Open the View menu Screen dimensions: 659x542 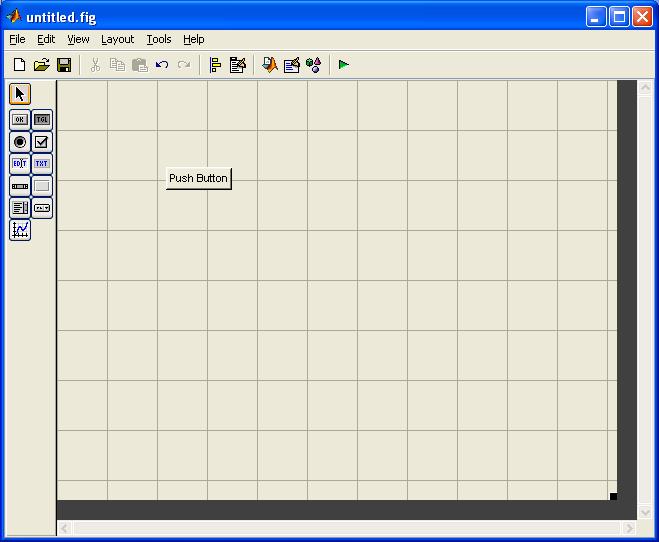click(x=78, y=39)
